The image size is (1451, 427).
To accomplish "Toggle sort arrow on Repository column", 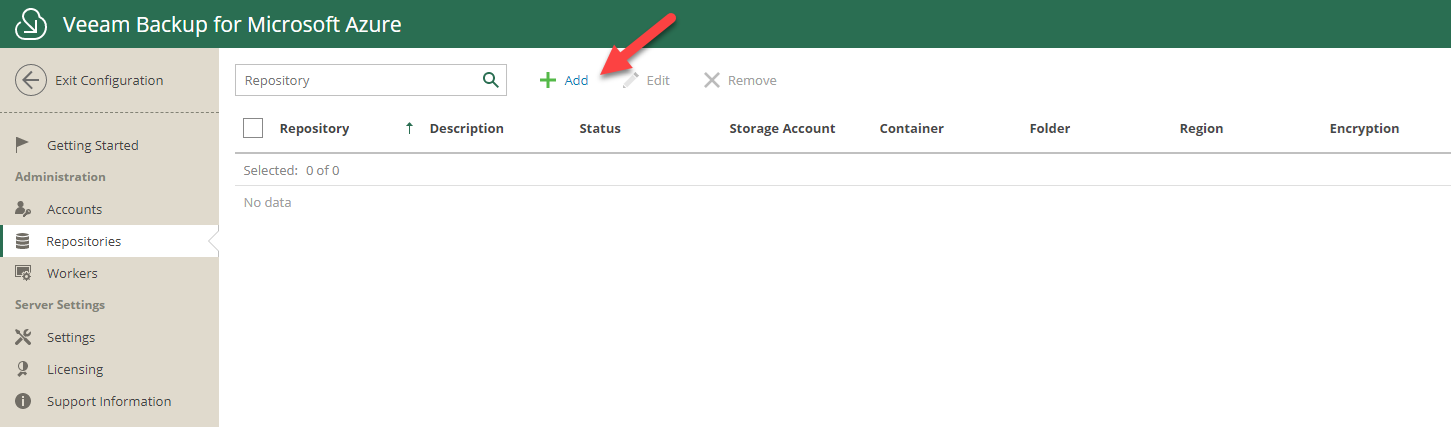I will (x=409, y=128).
